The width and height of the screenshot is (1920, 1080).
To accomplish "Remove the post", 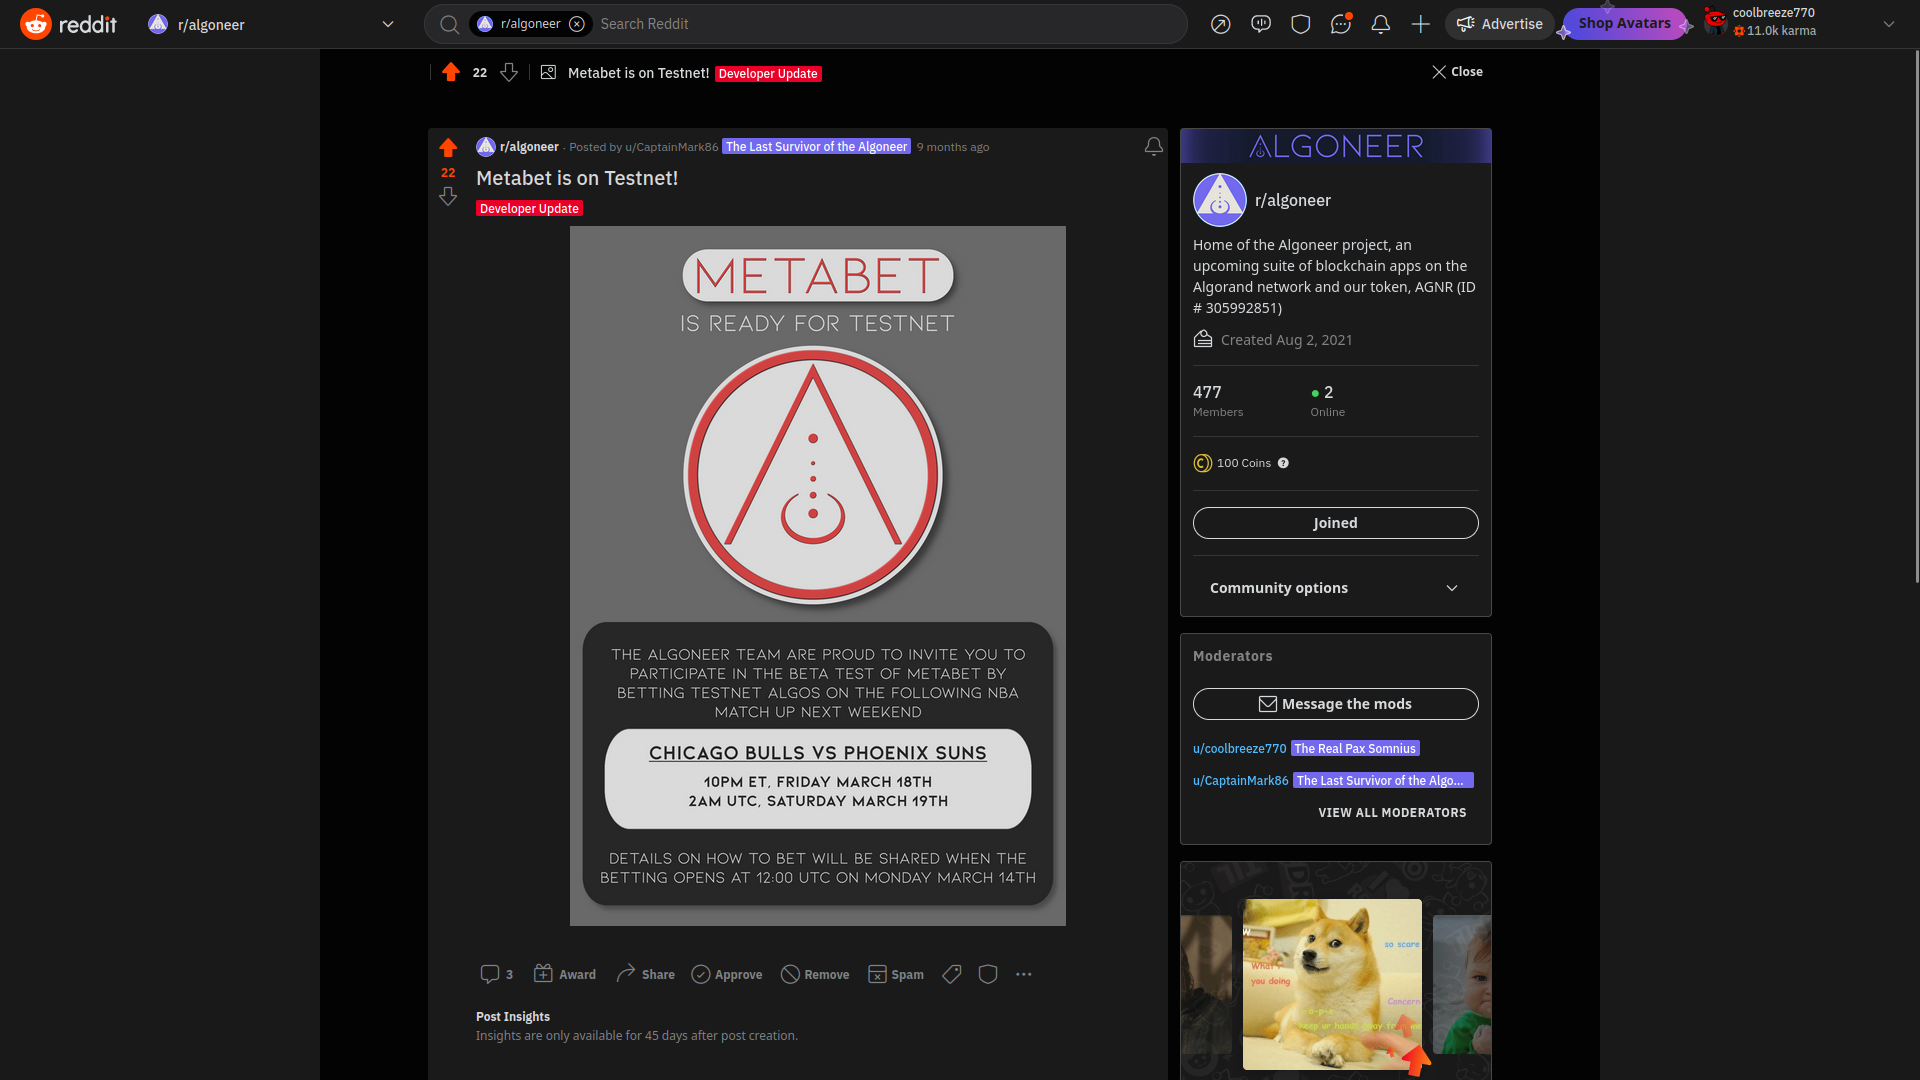I will coord(815,974).
